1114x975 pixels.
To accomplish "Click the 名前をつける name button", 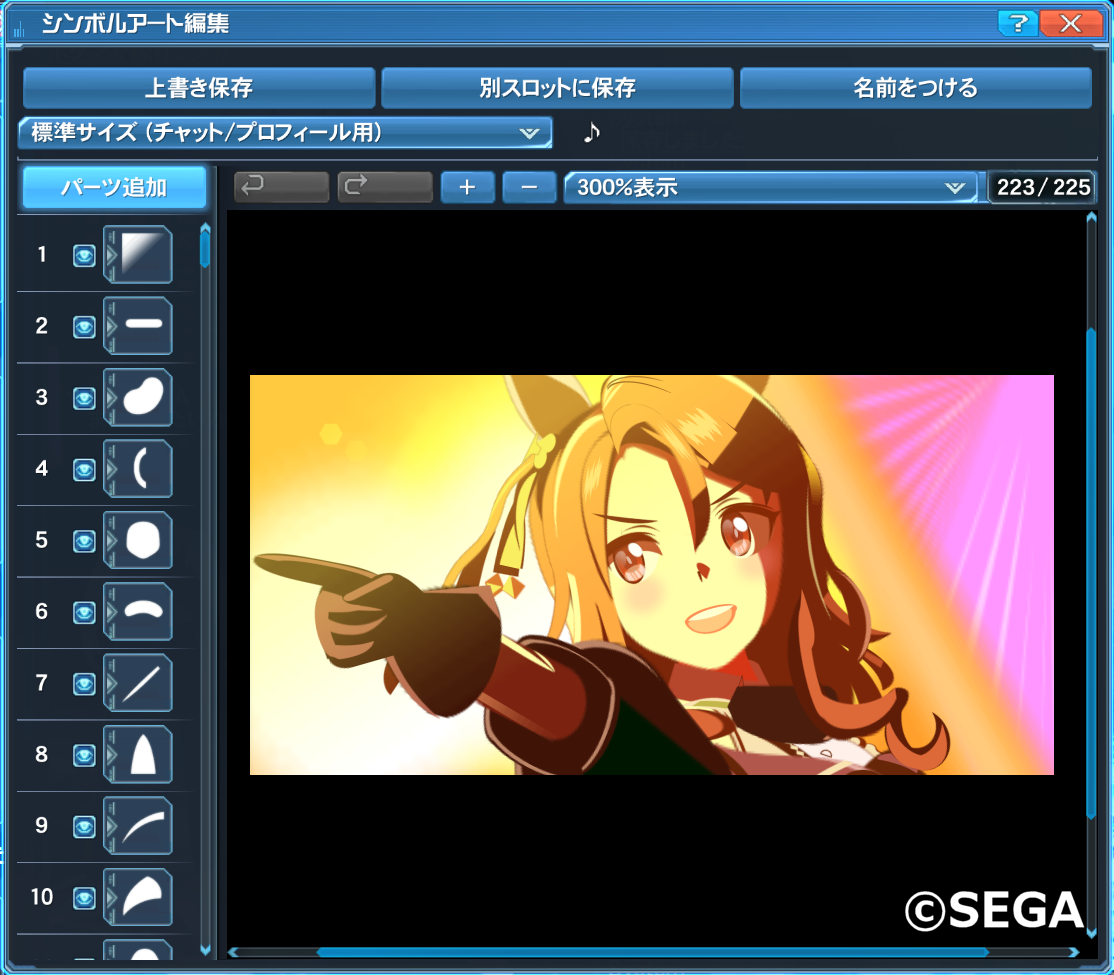I will point(916,88).
